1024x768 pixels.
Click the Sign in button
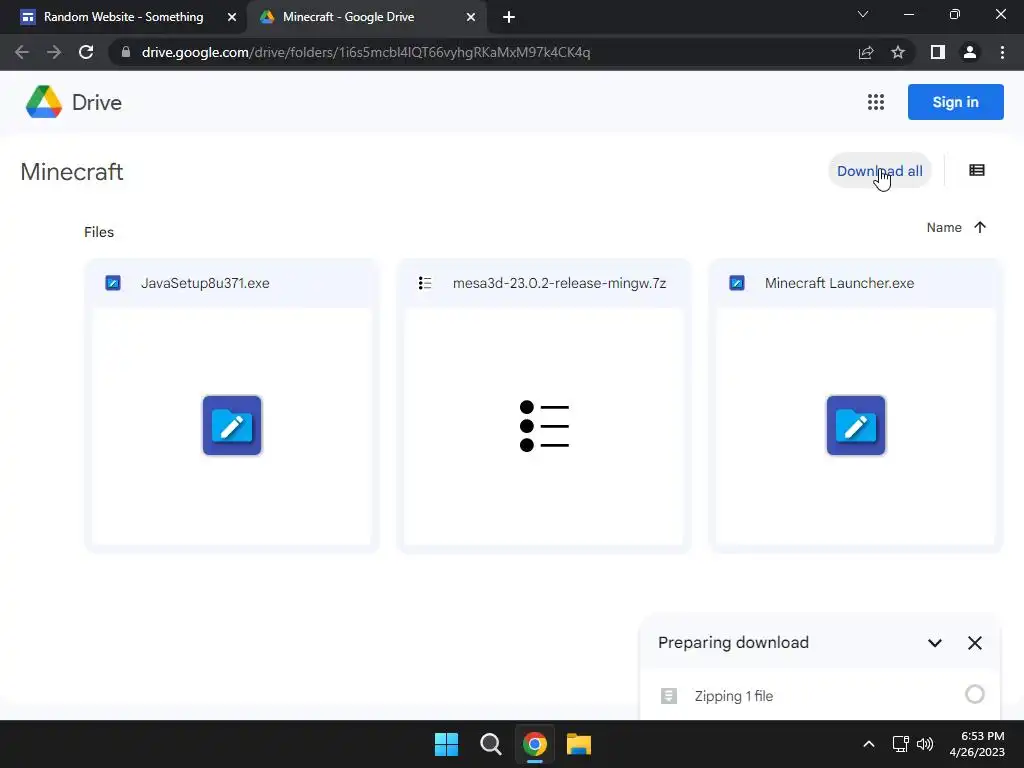click(955, 102)
